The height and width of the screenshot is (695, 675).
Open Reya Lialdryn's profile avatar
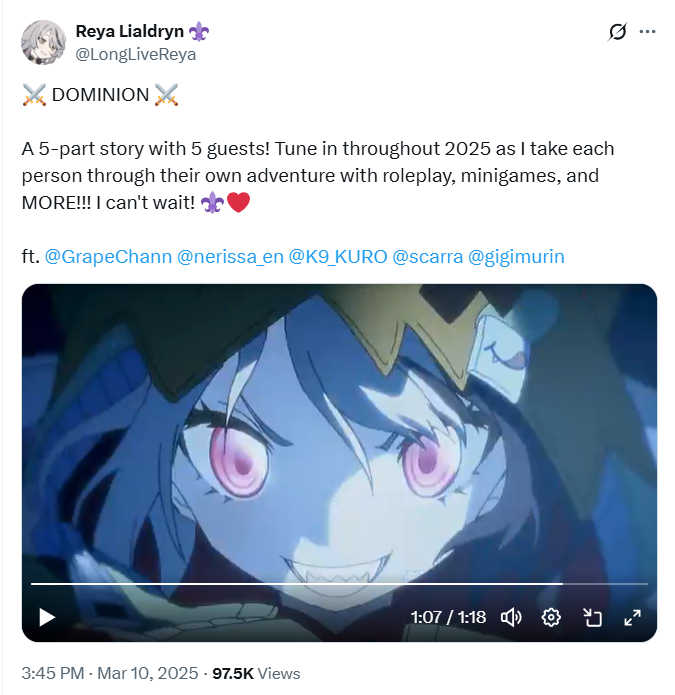pyautogui.click(x=43, y=42)
